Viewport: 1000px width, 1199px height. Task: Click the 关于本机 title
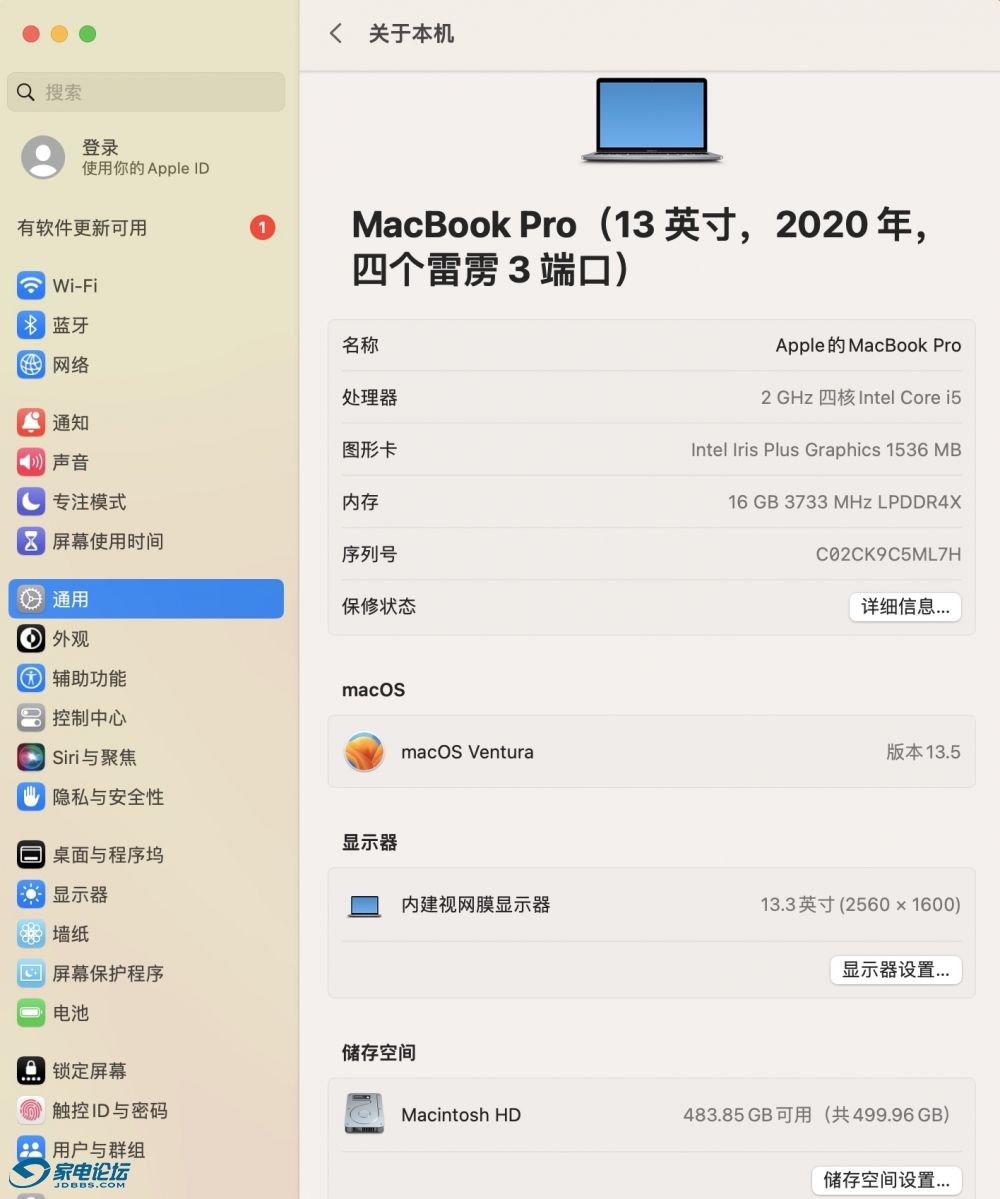(x=411, y=34)
